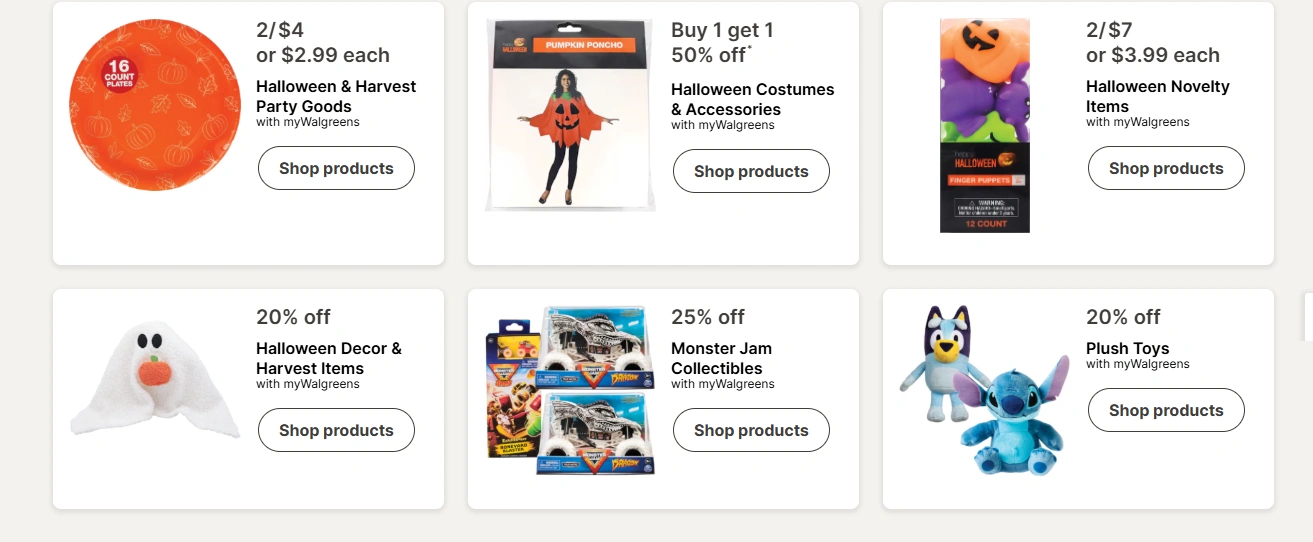
Task: Click Shop products for Monster Jam Collectibles
Action: (751, 430)
